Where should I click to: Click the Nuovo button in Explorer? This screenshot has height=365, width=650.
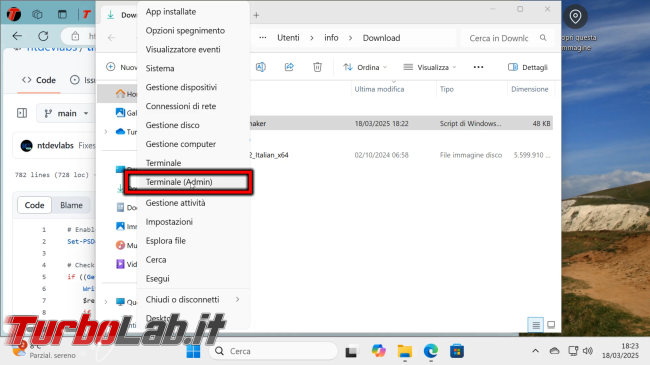click(121, 67)
